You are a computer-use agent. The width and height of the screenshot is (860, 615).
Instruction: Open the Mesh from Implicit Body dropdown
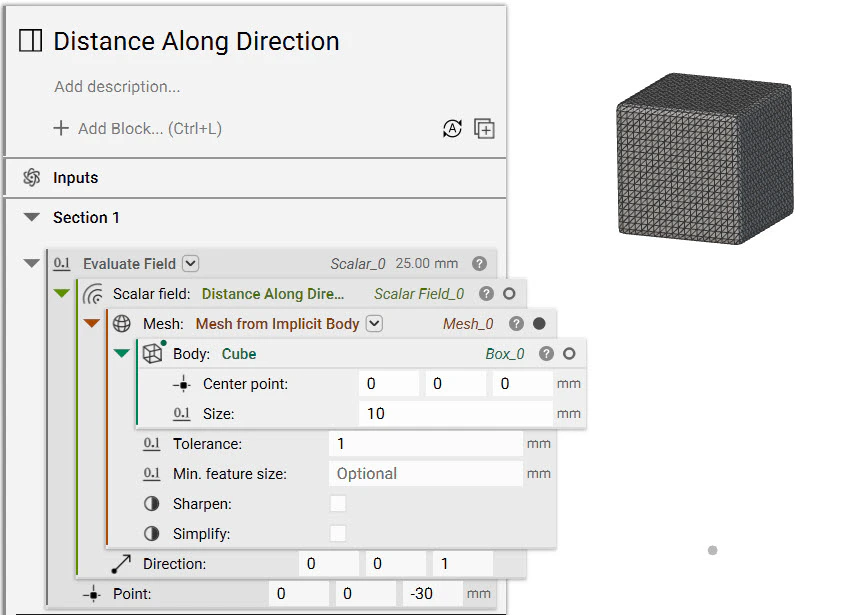(375, 324)
